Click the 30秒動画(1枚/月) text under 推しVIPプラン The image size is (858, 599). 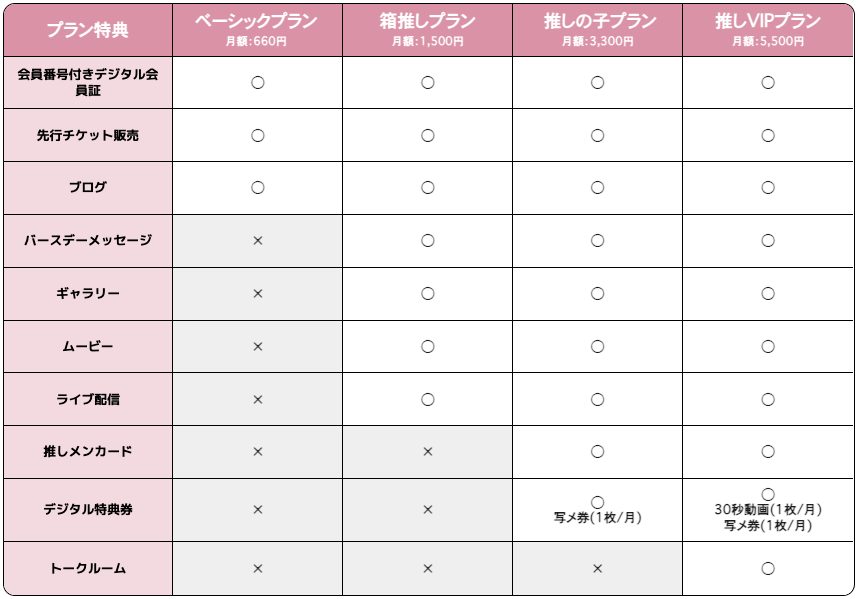pyautogui.click(x=768, y=510)
